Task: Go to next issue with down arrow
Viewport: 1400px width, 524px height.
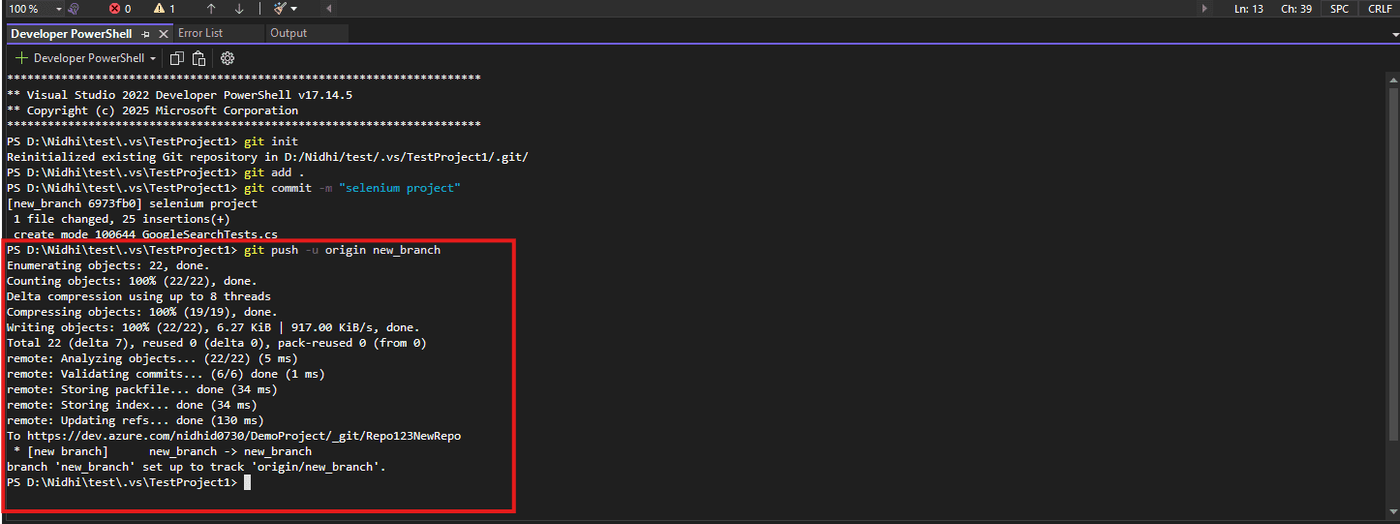Action: tap(239, 8)
